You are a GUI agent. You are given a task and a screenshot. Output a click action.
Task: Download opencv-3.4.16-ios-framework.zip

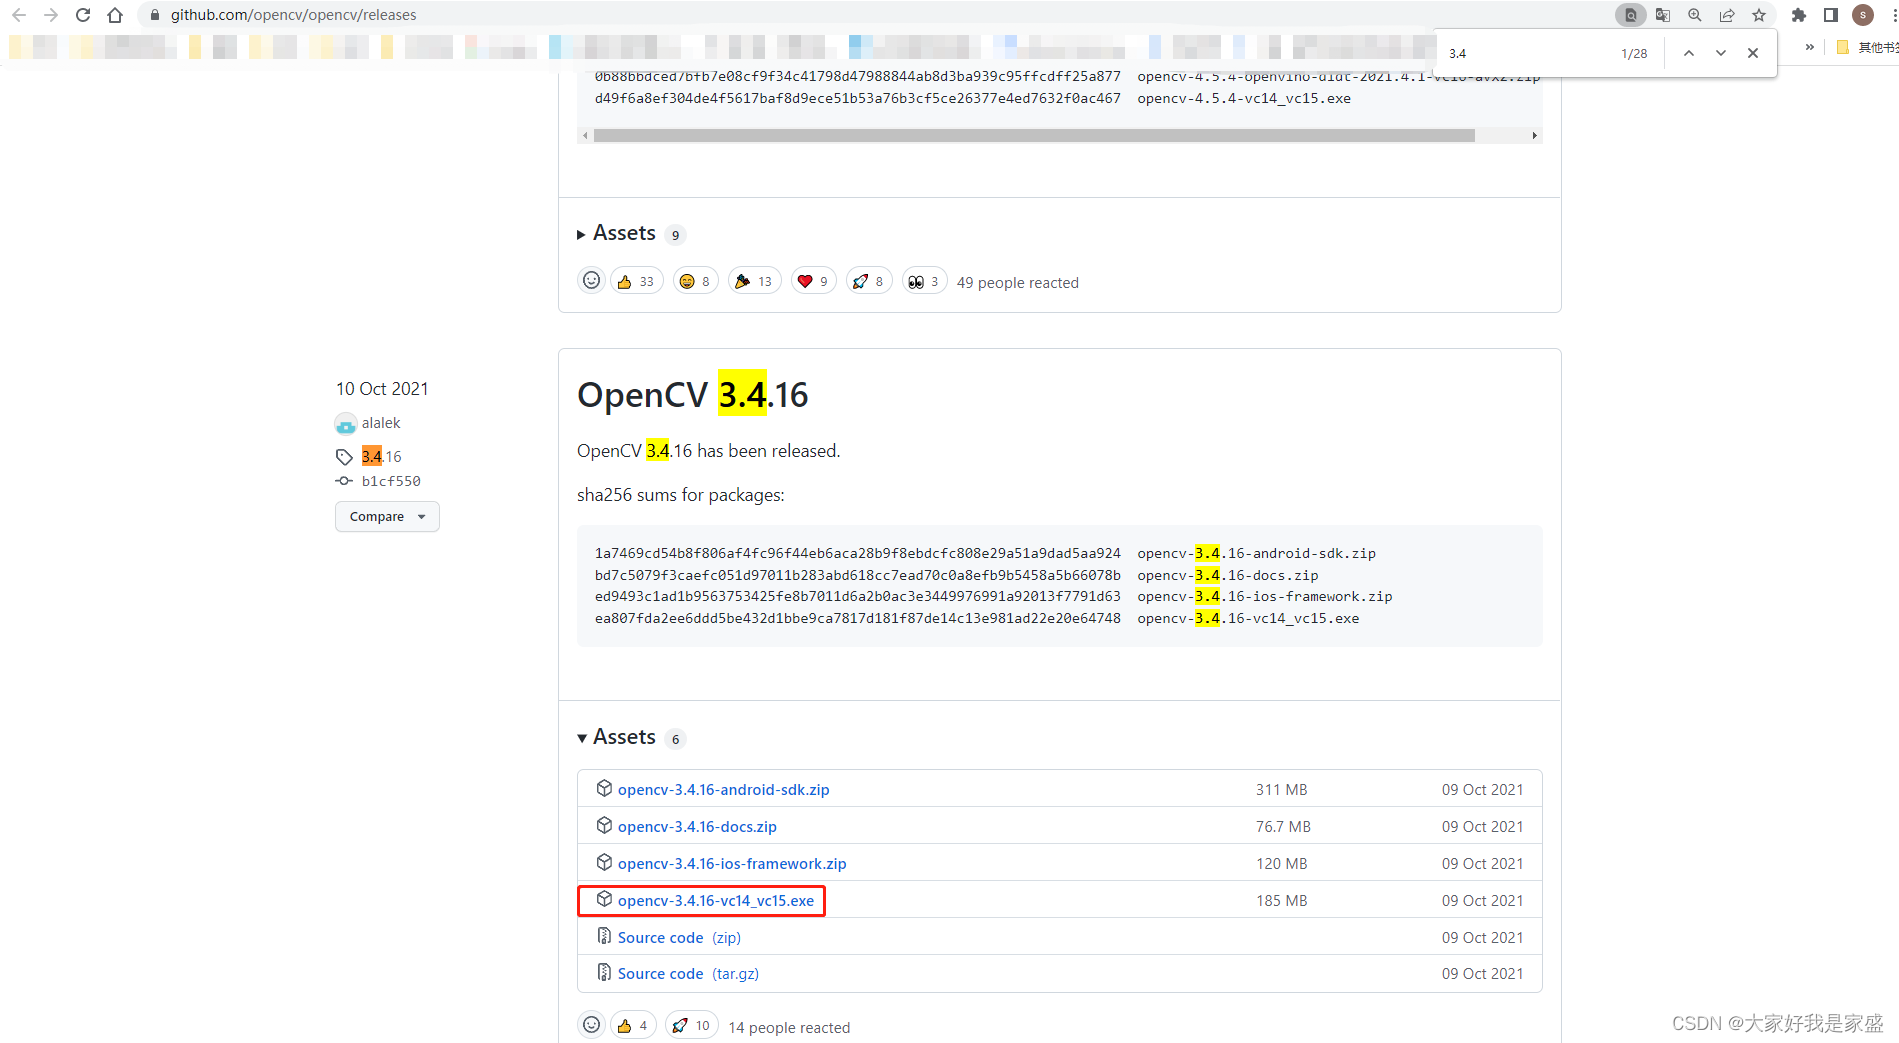[x=732, y=863]
